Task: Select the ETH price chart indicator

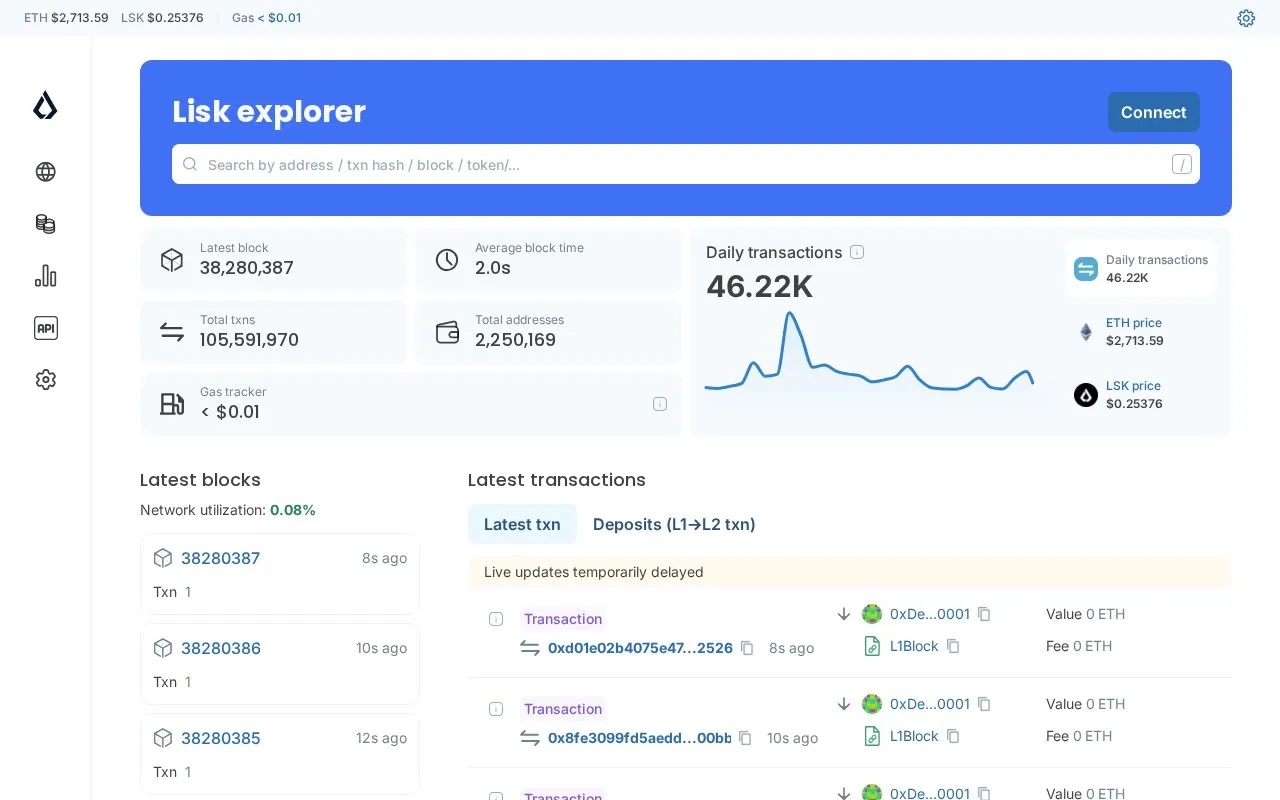Action: tap(1141, 332)
